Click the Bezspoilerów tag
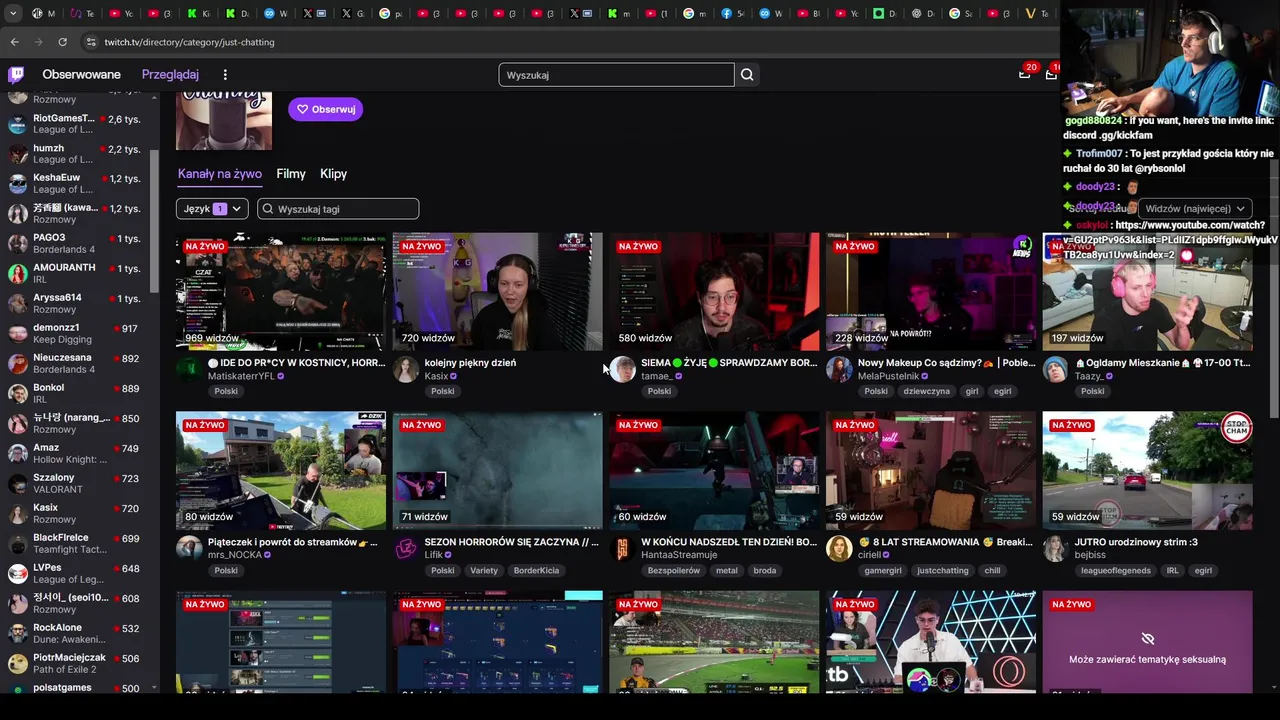Image resolution: width=1280 pixels, height=720 pixels. (x=674, y=570)
